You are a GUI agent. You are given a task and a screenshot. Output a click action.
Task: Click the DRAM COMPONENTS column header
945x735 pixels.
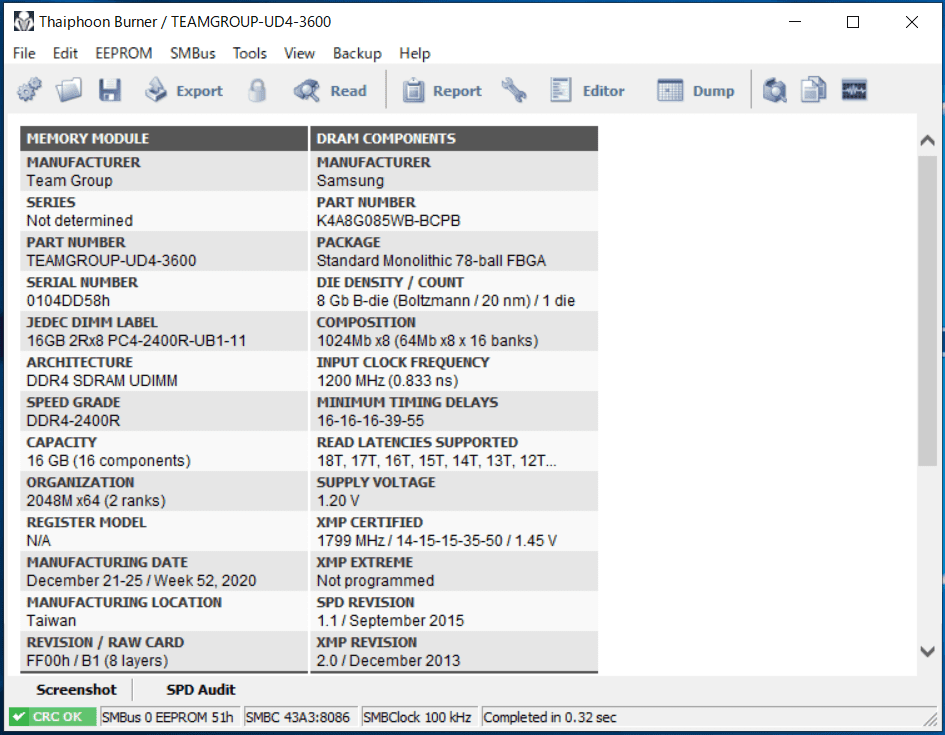tap(454, 139)
